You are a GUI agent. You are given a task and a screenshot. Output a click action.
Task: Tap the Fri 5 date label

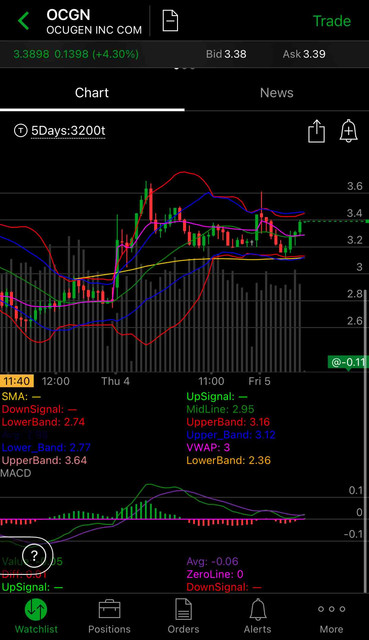[x=260, y=381]
